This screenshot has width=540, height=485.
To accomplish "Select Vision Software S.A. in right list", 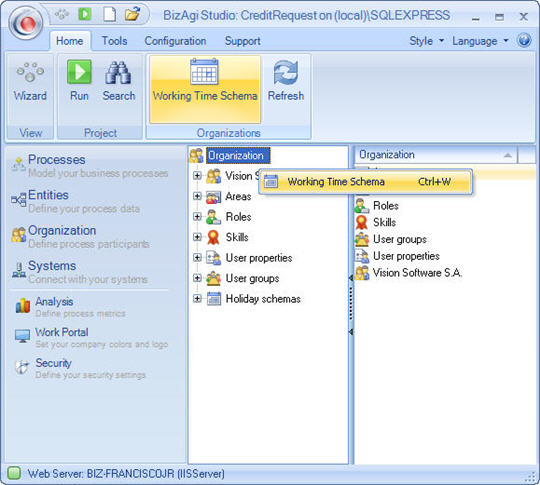I will point(417,272).
